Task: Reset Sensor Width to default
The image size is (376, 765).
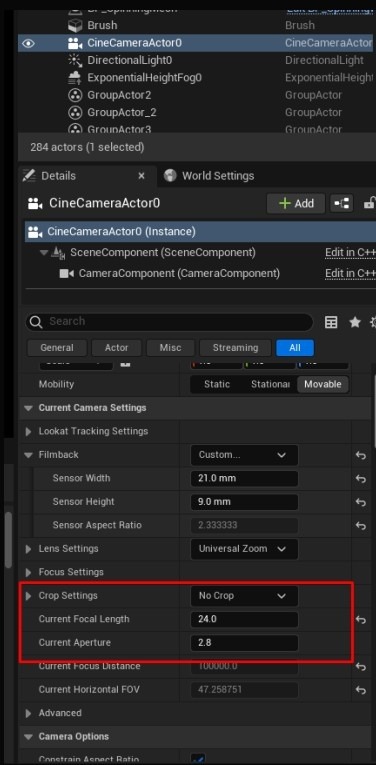Action: coord(361,479)
